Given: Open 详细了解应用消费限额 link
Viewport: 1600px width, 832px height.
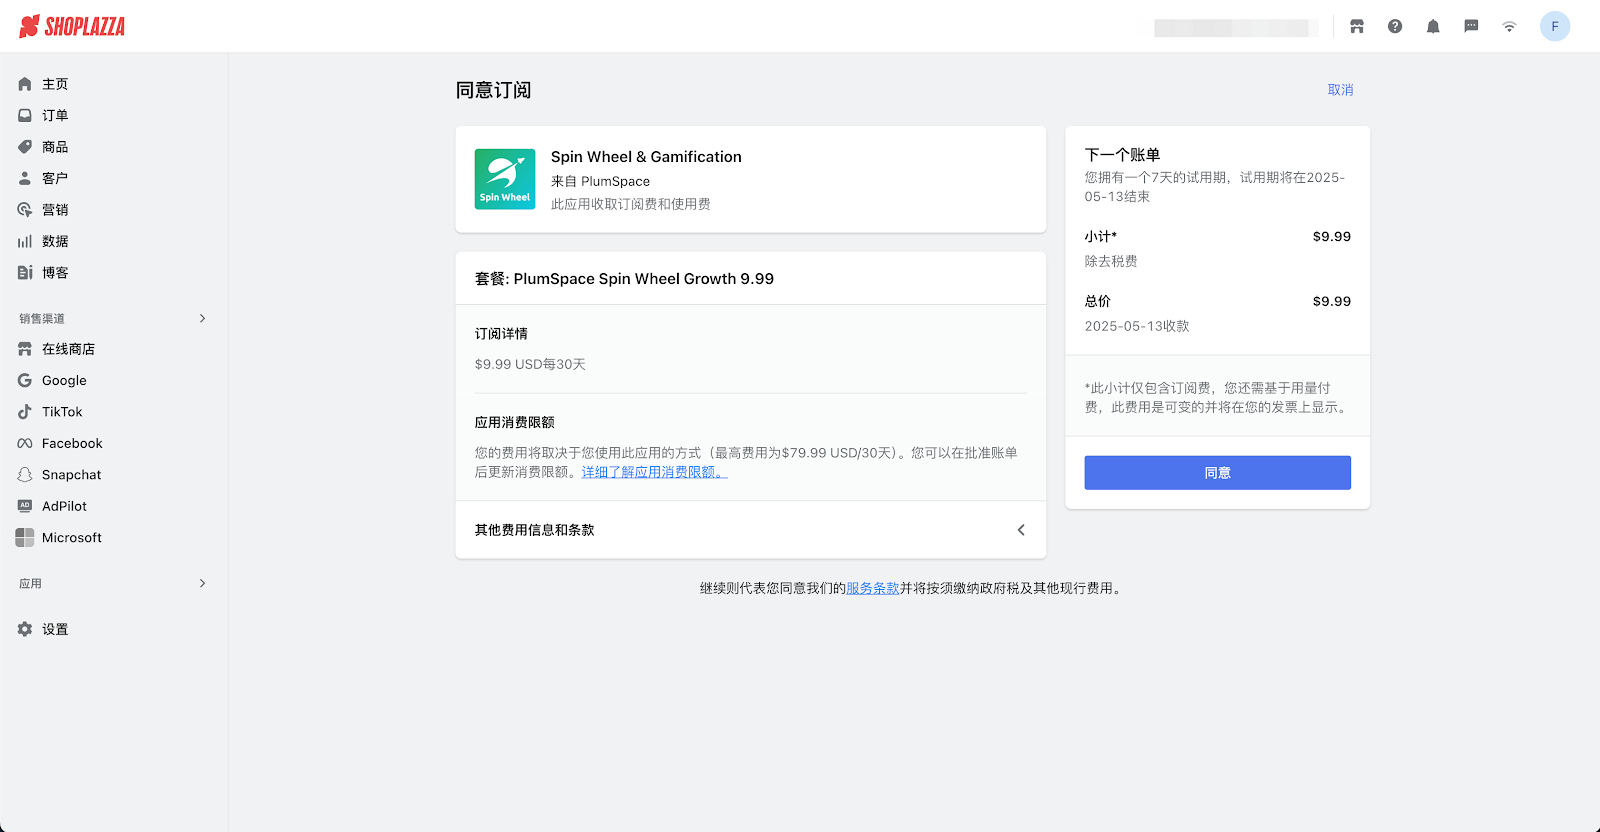Looking at the screenshot, I should (x=654, y=472).
